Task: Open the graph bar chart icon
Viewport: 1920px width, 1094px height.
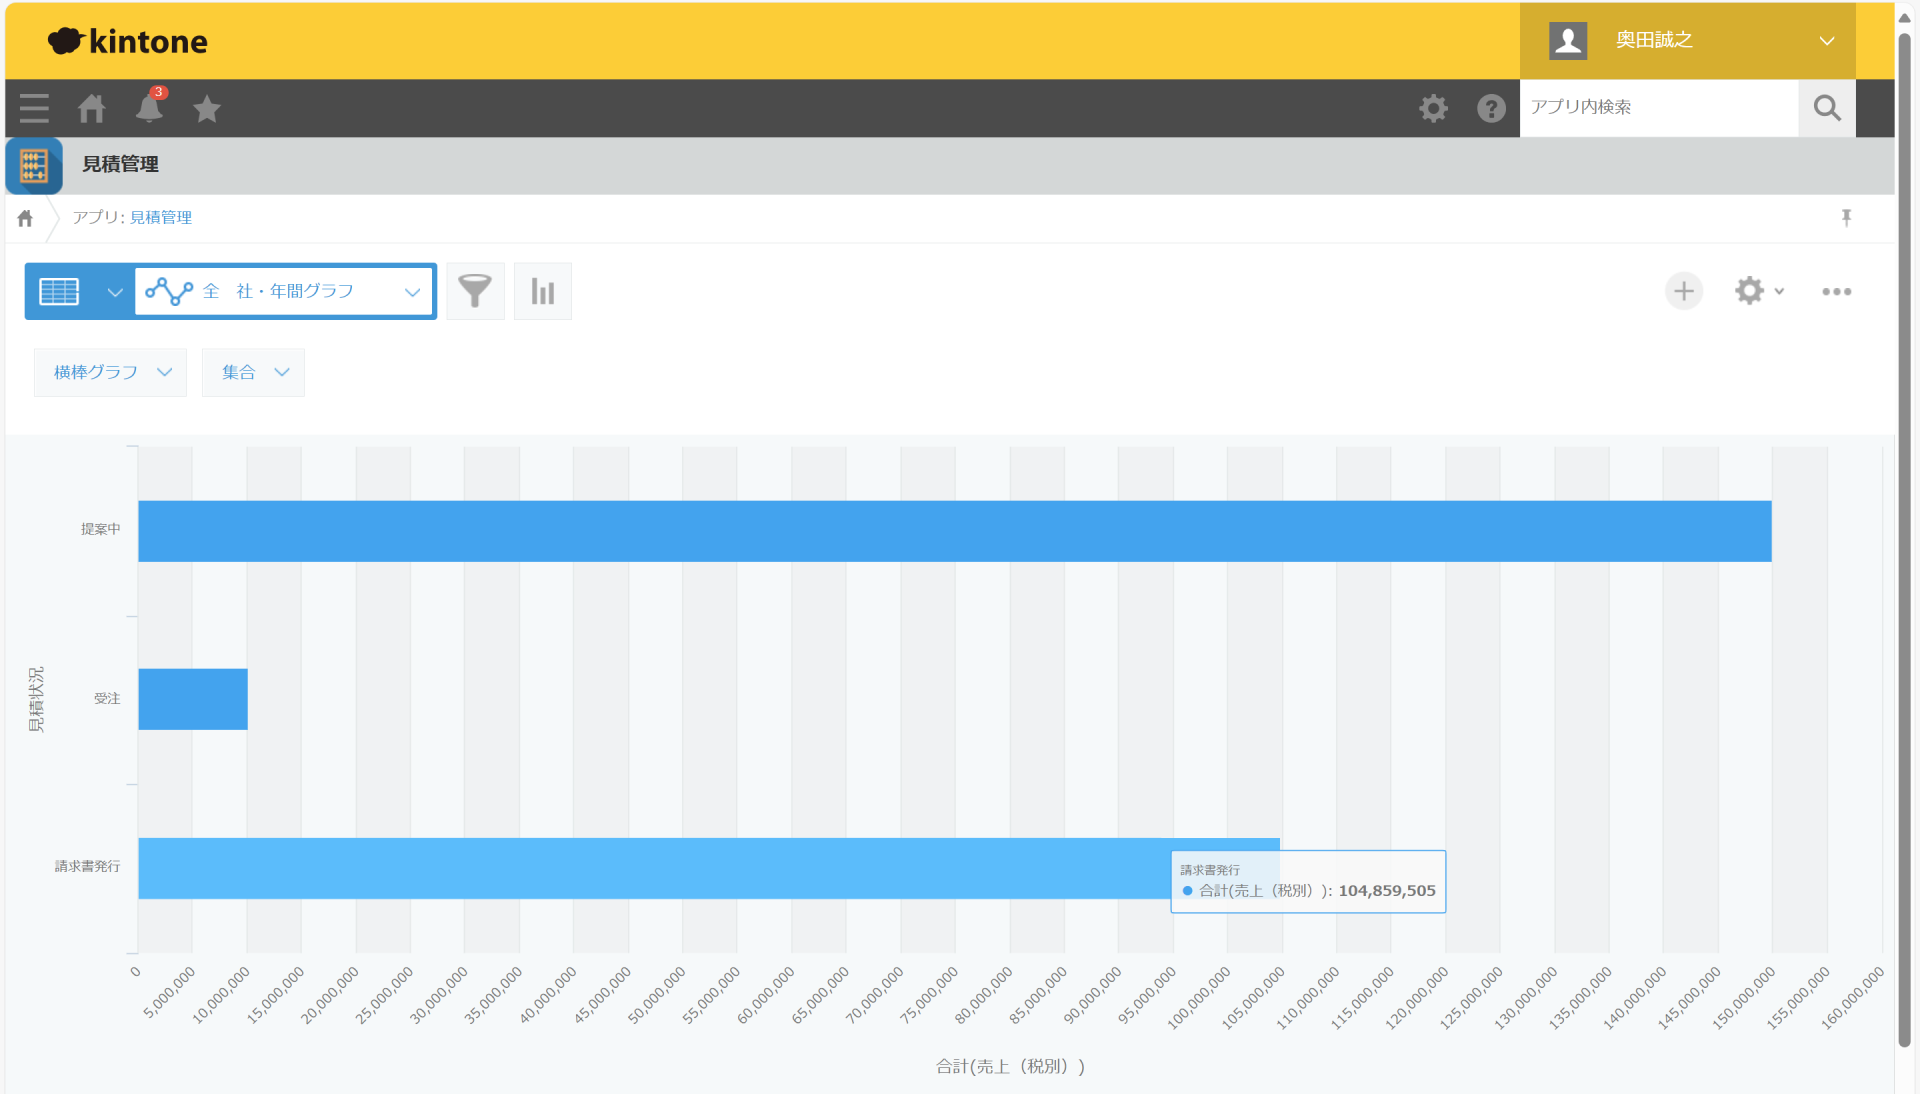Action: tap(543, 291)
